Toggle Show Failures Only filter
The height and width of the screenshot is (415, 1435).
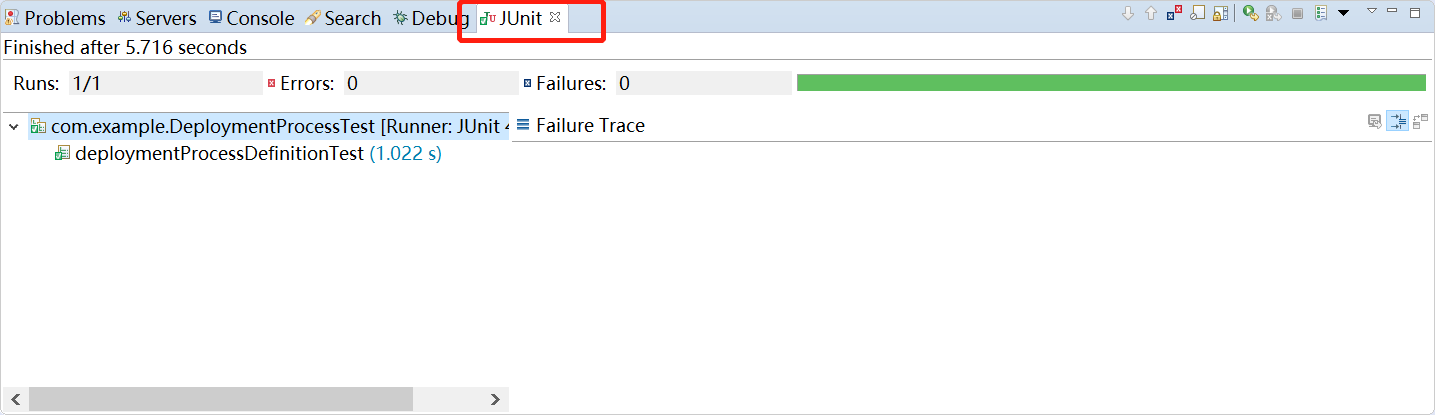(x=1174, y=13)
